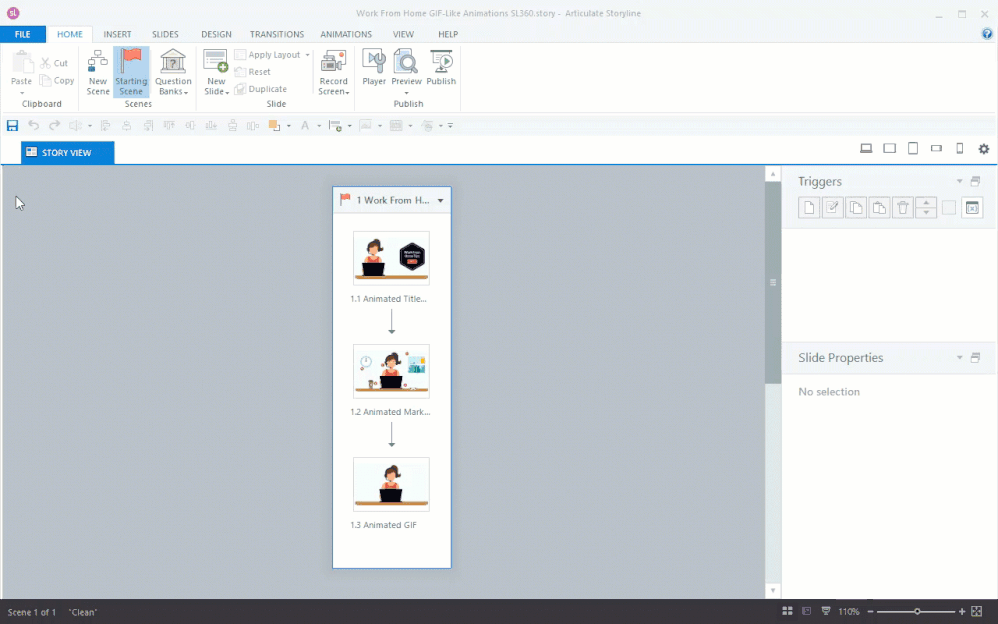The width and height of the screenshot is (998, 624).
Task: Select tablet portrait preview icon
Action: tap(913, 148)
